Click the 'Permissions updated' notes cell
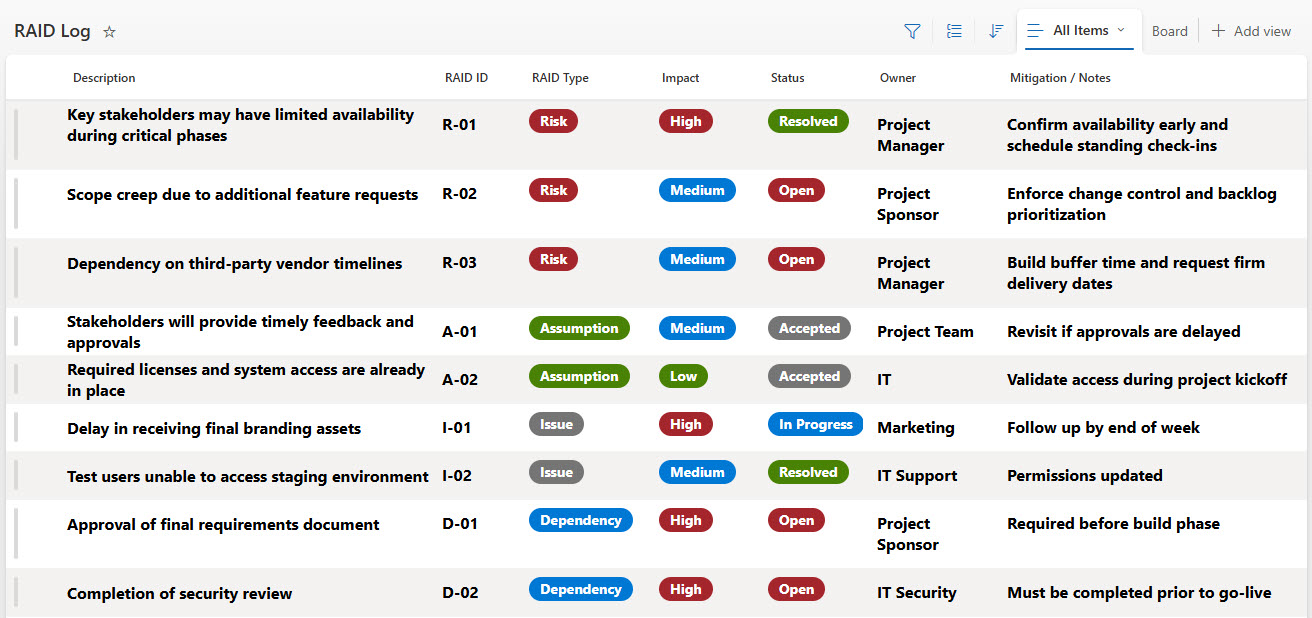 click(x=1084, y=476)
